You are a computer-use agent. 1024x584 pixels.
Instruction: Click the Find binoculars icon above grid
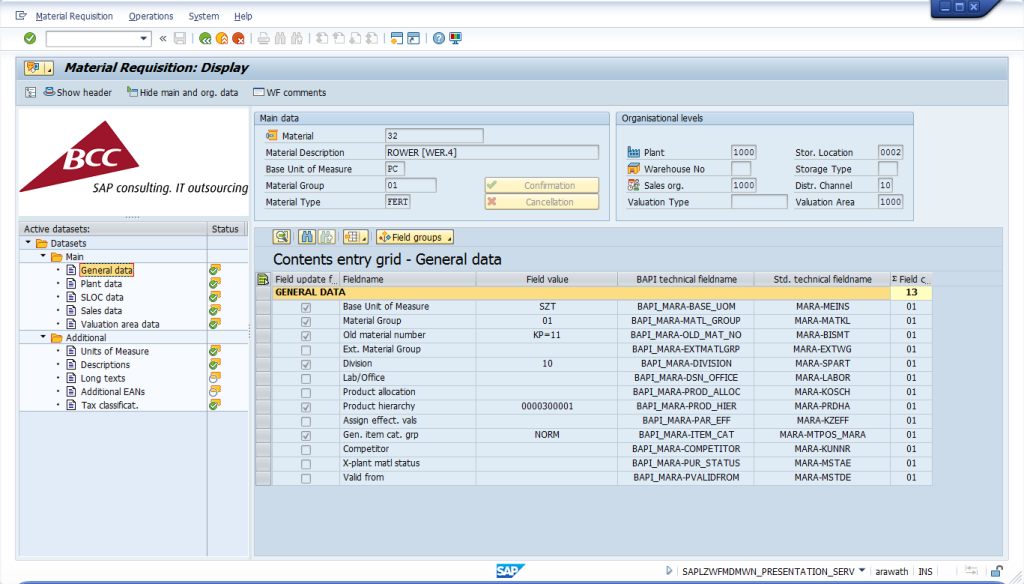[x=307, y=237]
